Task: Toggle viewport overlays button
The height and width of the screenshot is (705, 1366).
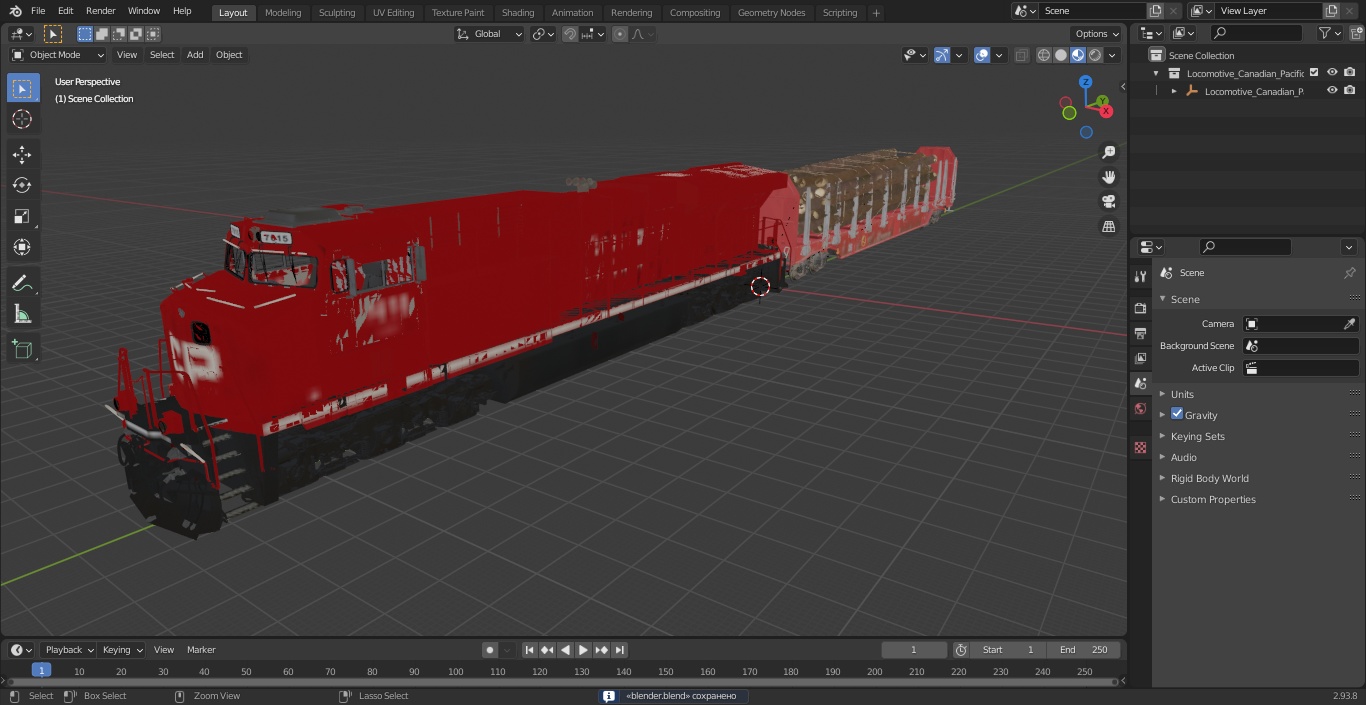Action: [982, 55]
